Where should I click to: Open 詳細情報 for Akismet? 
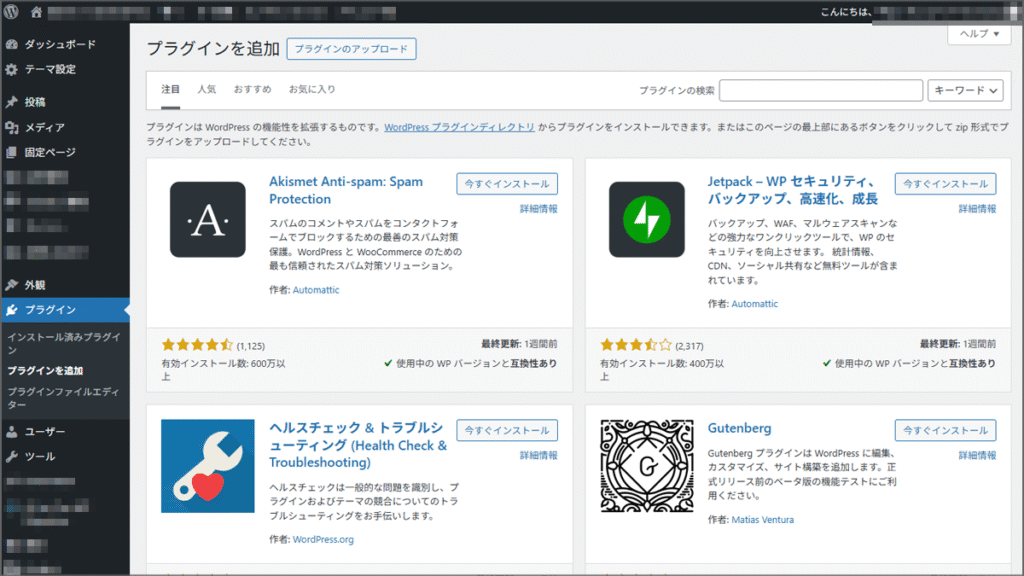[539, 209]
